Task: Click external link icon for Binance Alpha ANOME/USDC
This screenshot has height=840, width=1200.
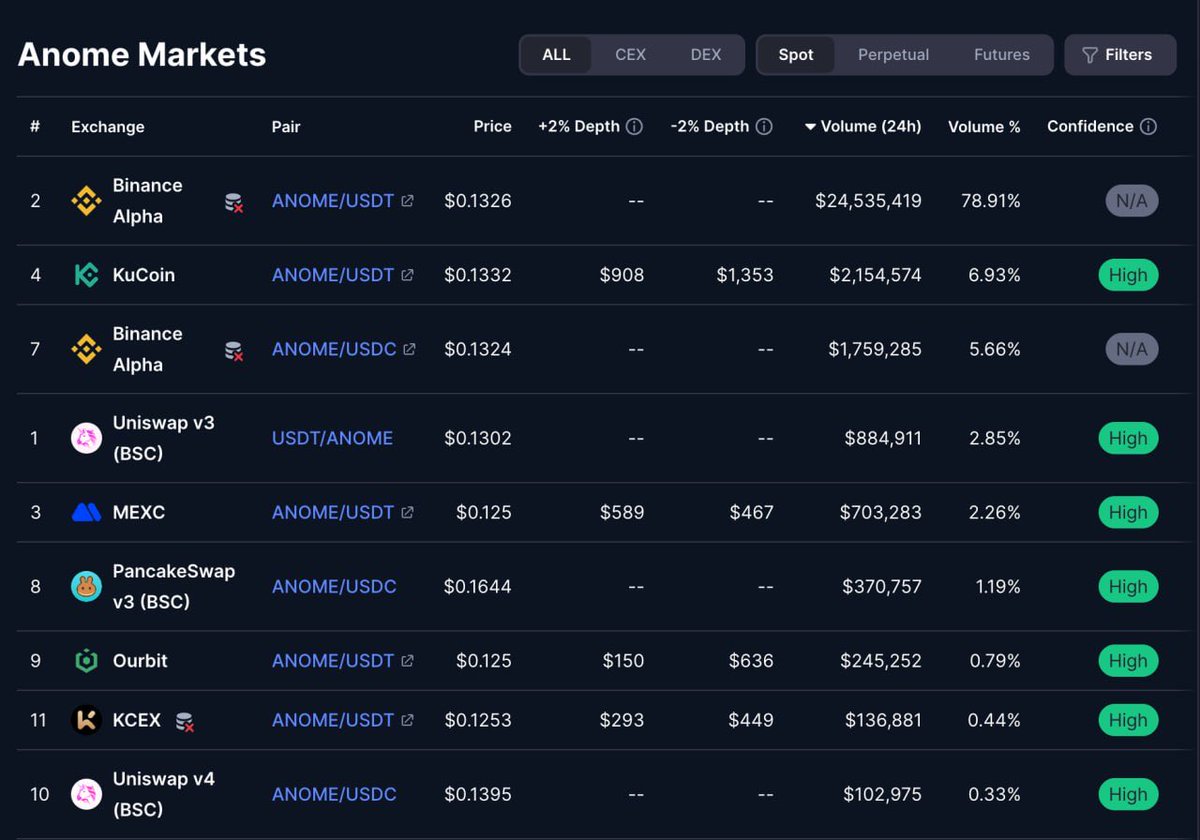Action: 409,349
